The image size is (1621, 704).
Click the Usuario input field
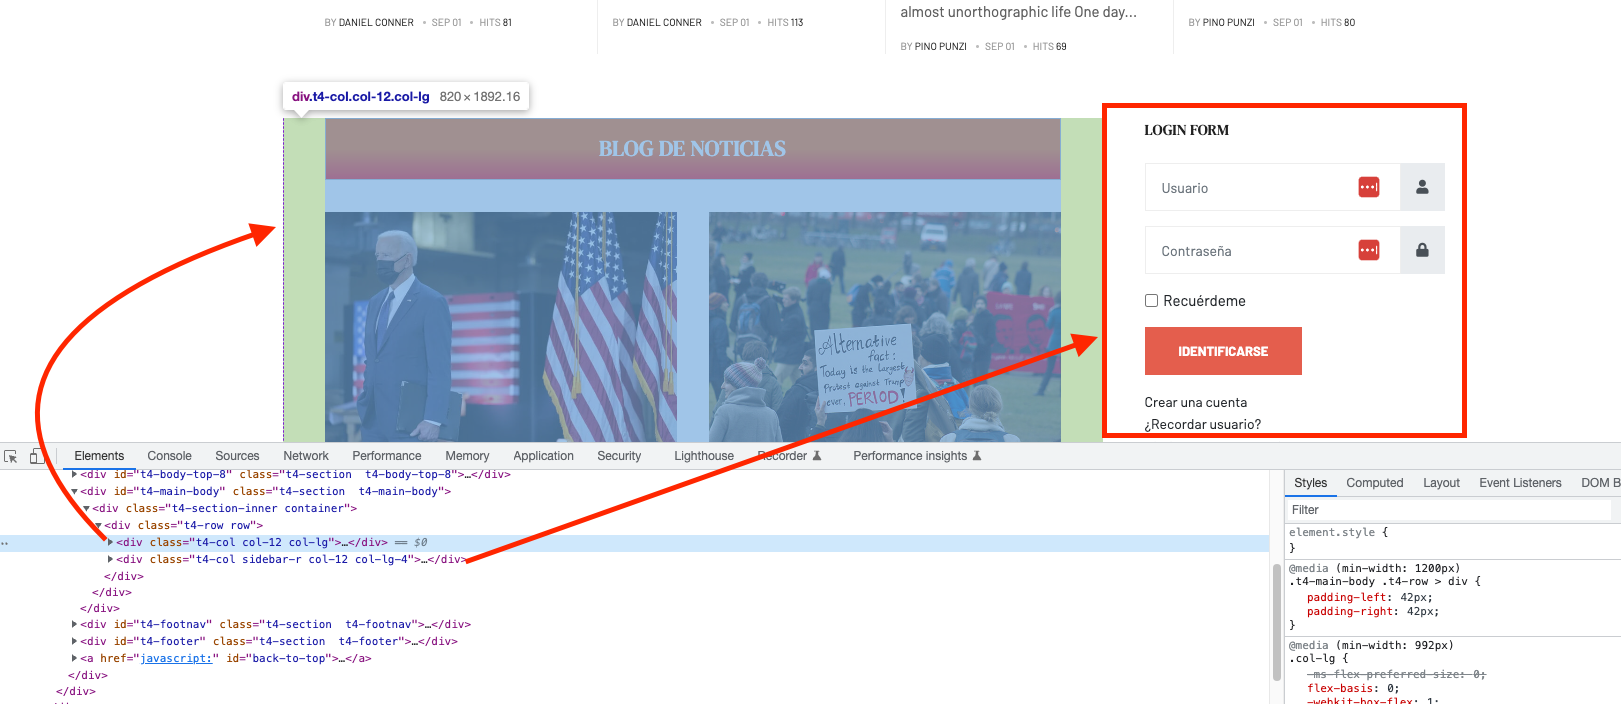click(x=1272, y=187)
